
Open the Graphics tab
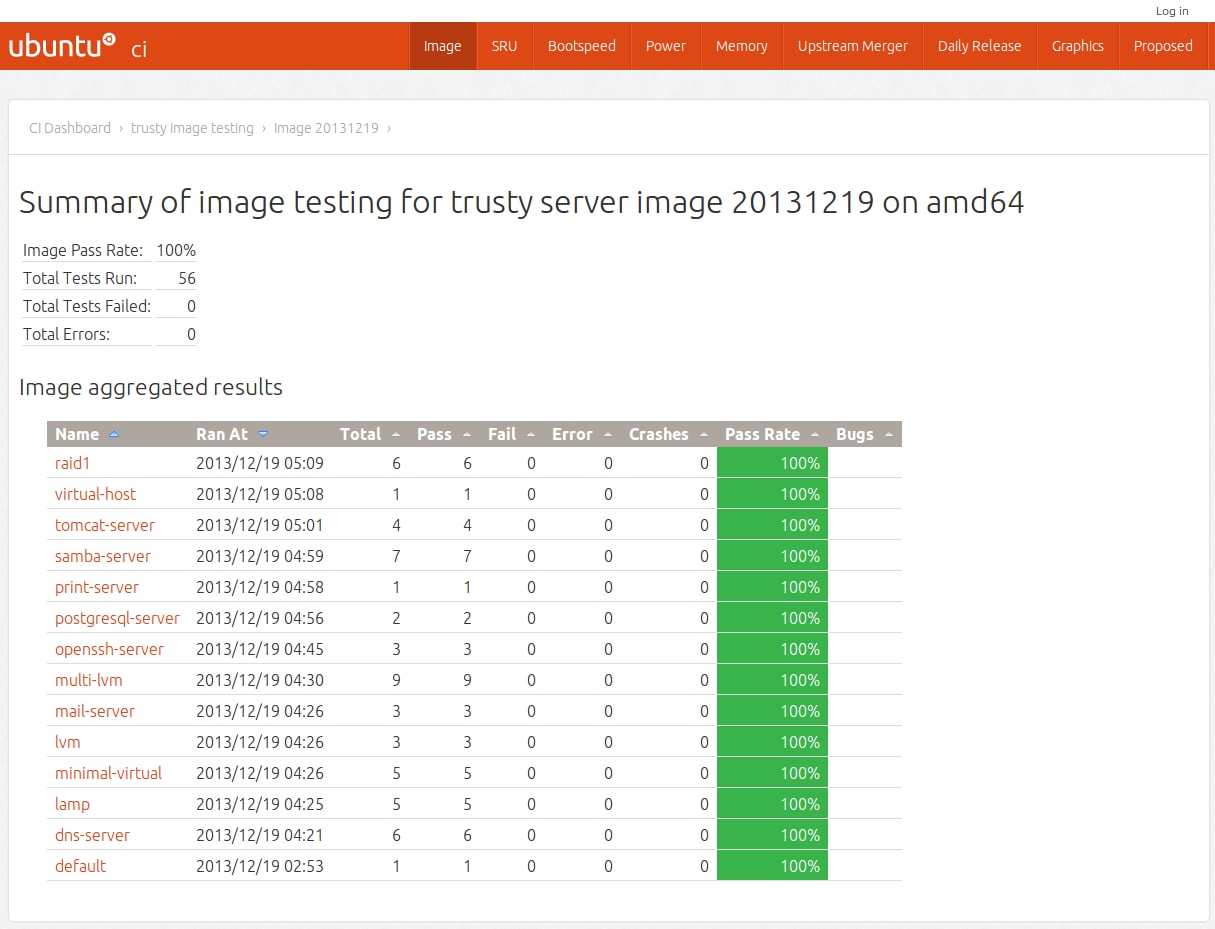pos(1078,46)
